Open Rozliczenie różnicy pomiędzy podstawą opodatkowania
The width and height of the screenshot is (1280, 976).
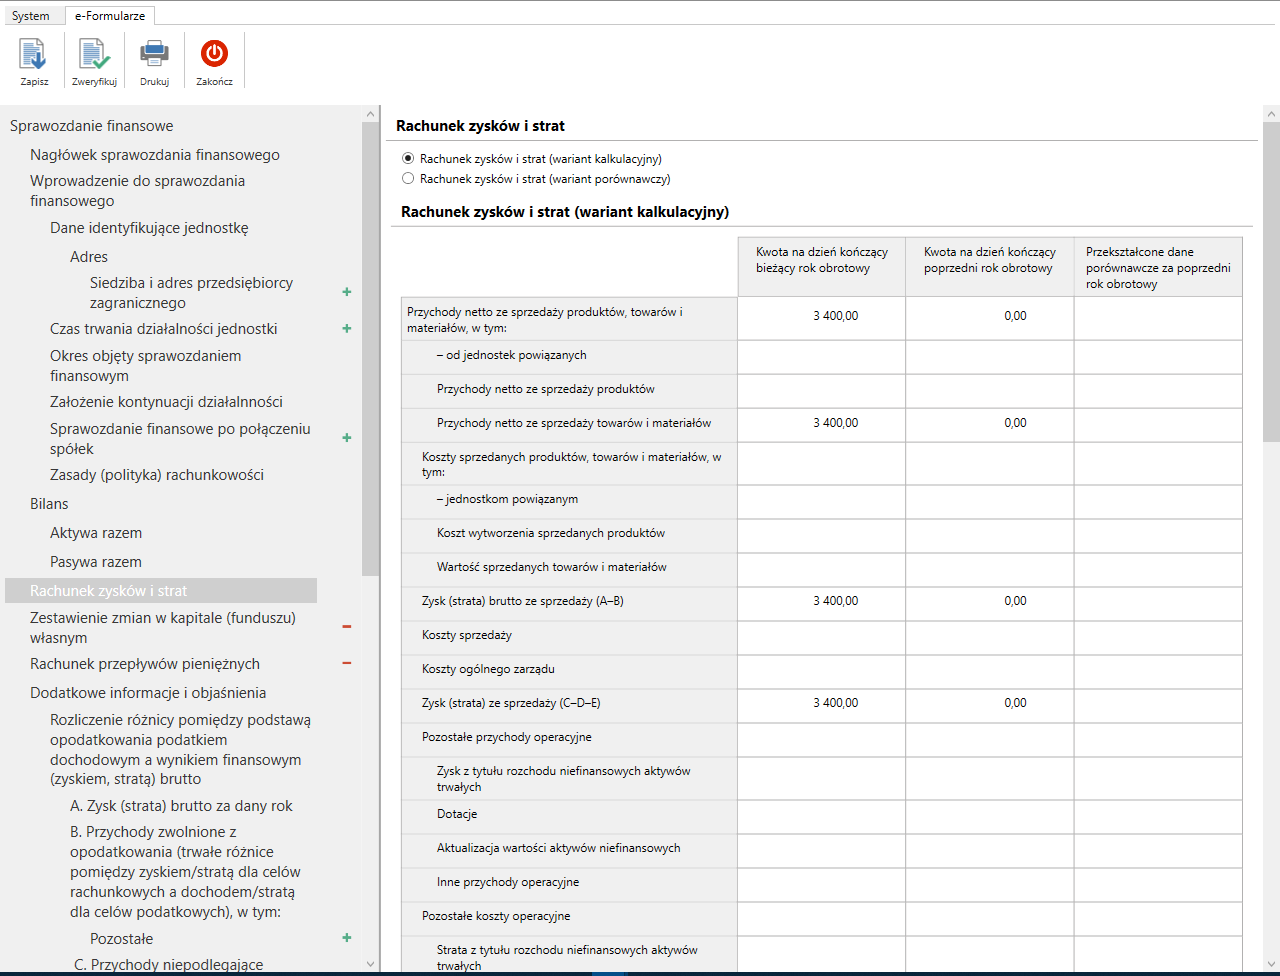(181, 750)
